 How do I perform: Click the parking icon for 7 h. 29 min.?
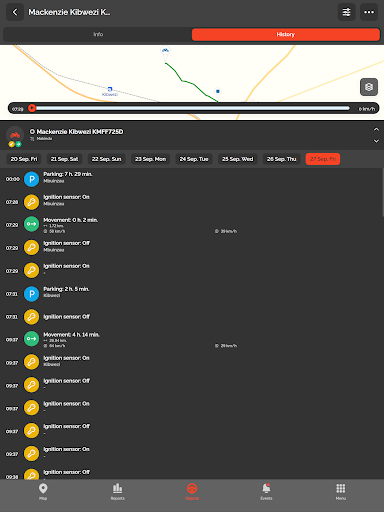point(31,179)
